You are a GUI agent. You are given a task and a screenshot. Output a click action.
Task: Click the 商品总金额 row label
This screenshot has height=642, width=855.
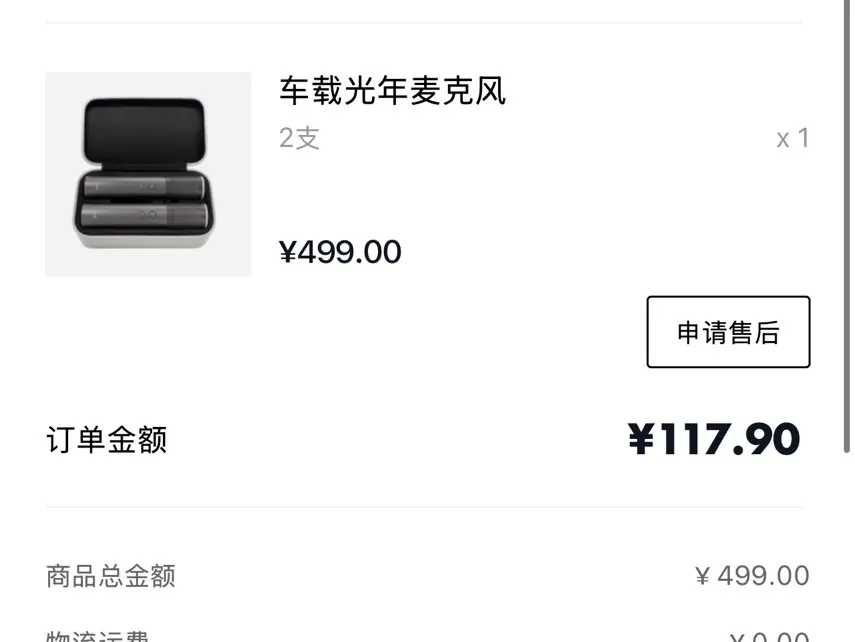(x=111, y=577)
